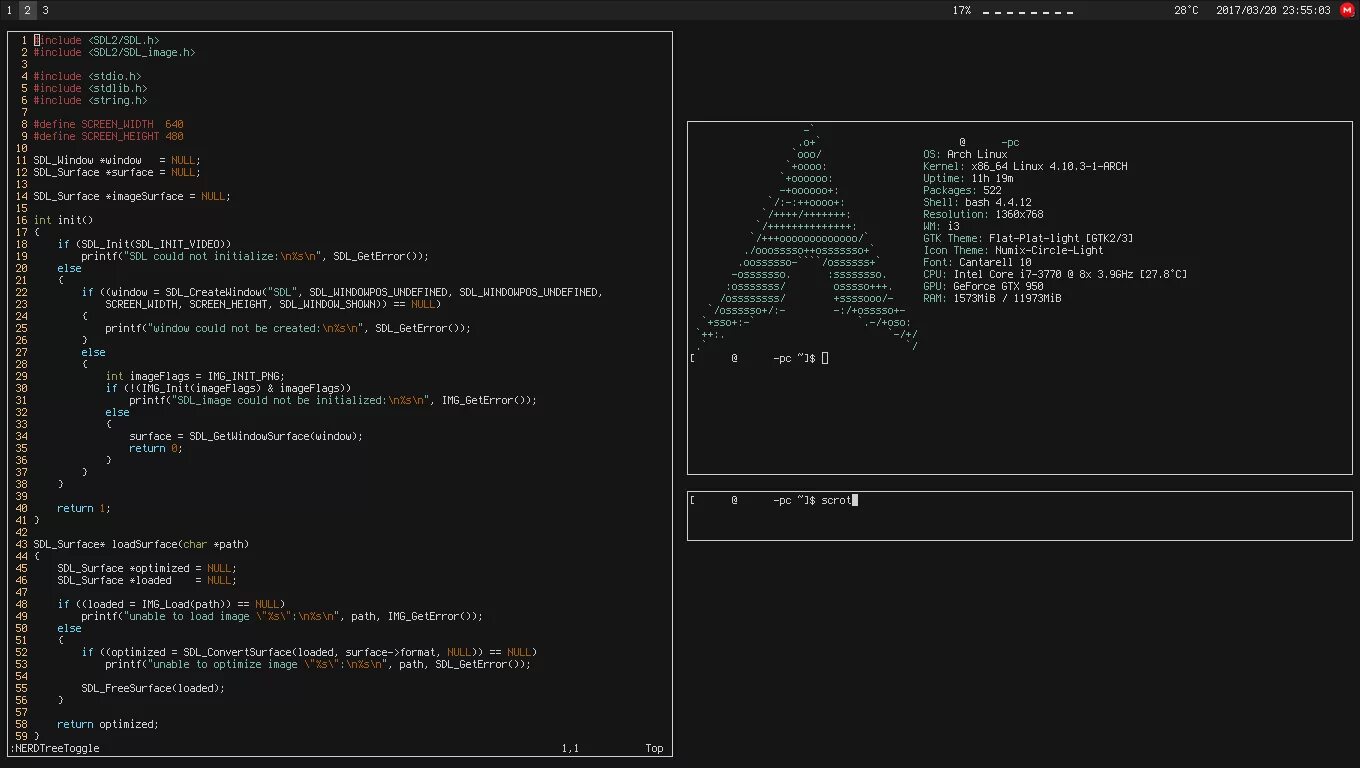Click the SDL_Surface *optimized = NULL line
The width and height of the screenshot is (1360, 768).
point(147,568)
